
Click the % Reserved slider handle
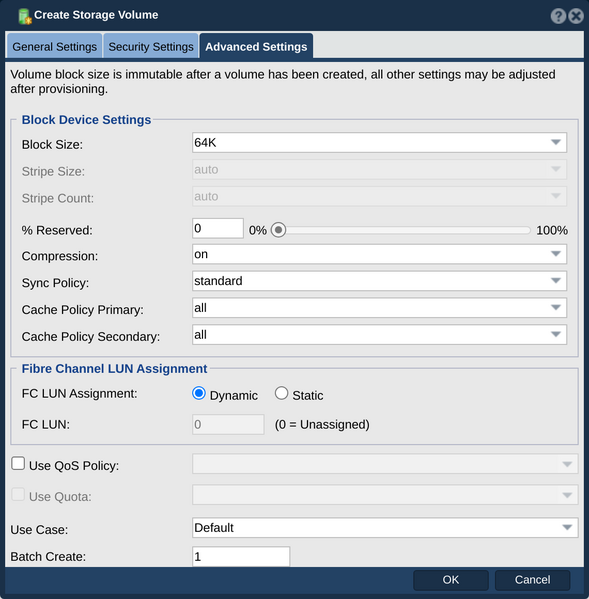point(278,230)
